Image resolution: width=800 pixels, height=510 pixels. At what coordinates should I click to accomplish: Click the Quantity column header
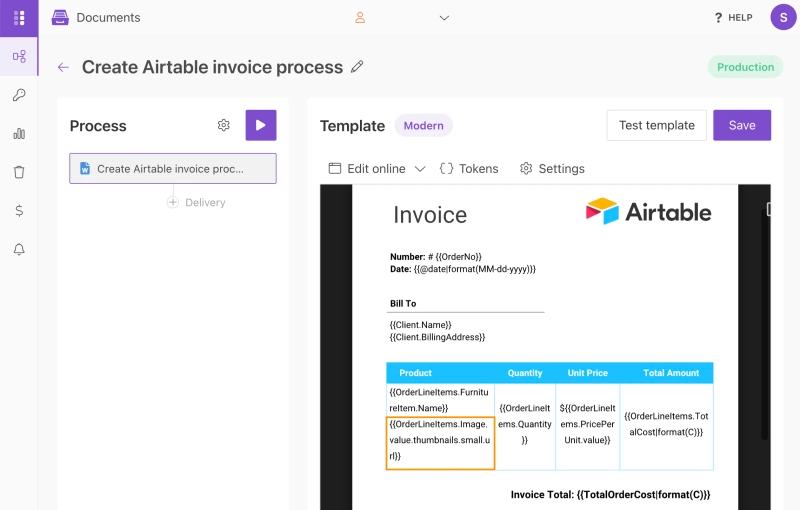[524, 373]
